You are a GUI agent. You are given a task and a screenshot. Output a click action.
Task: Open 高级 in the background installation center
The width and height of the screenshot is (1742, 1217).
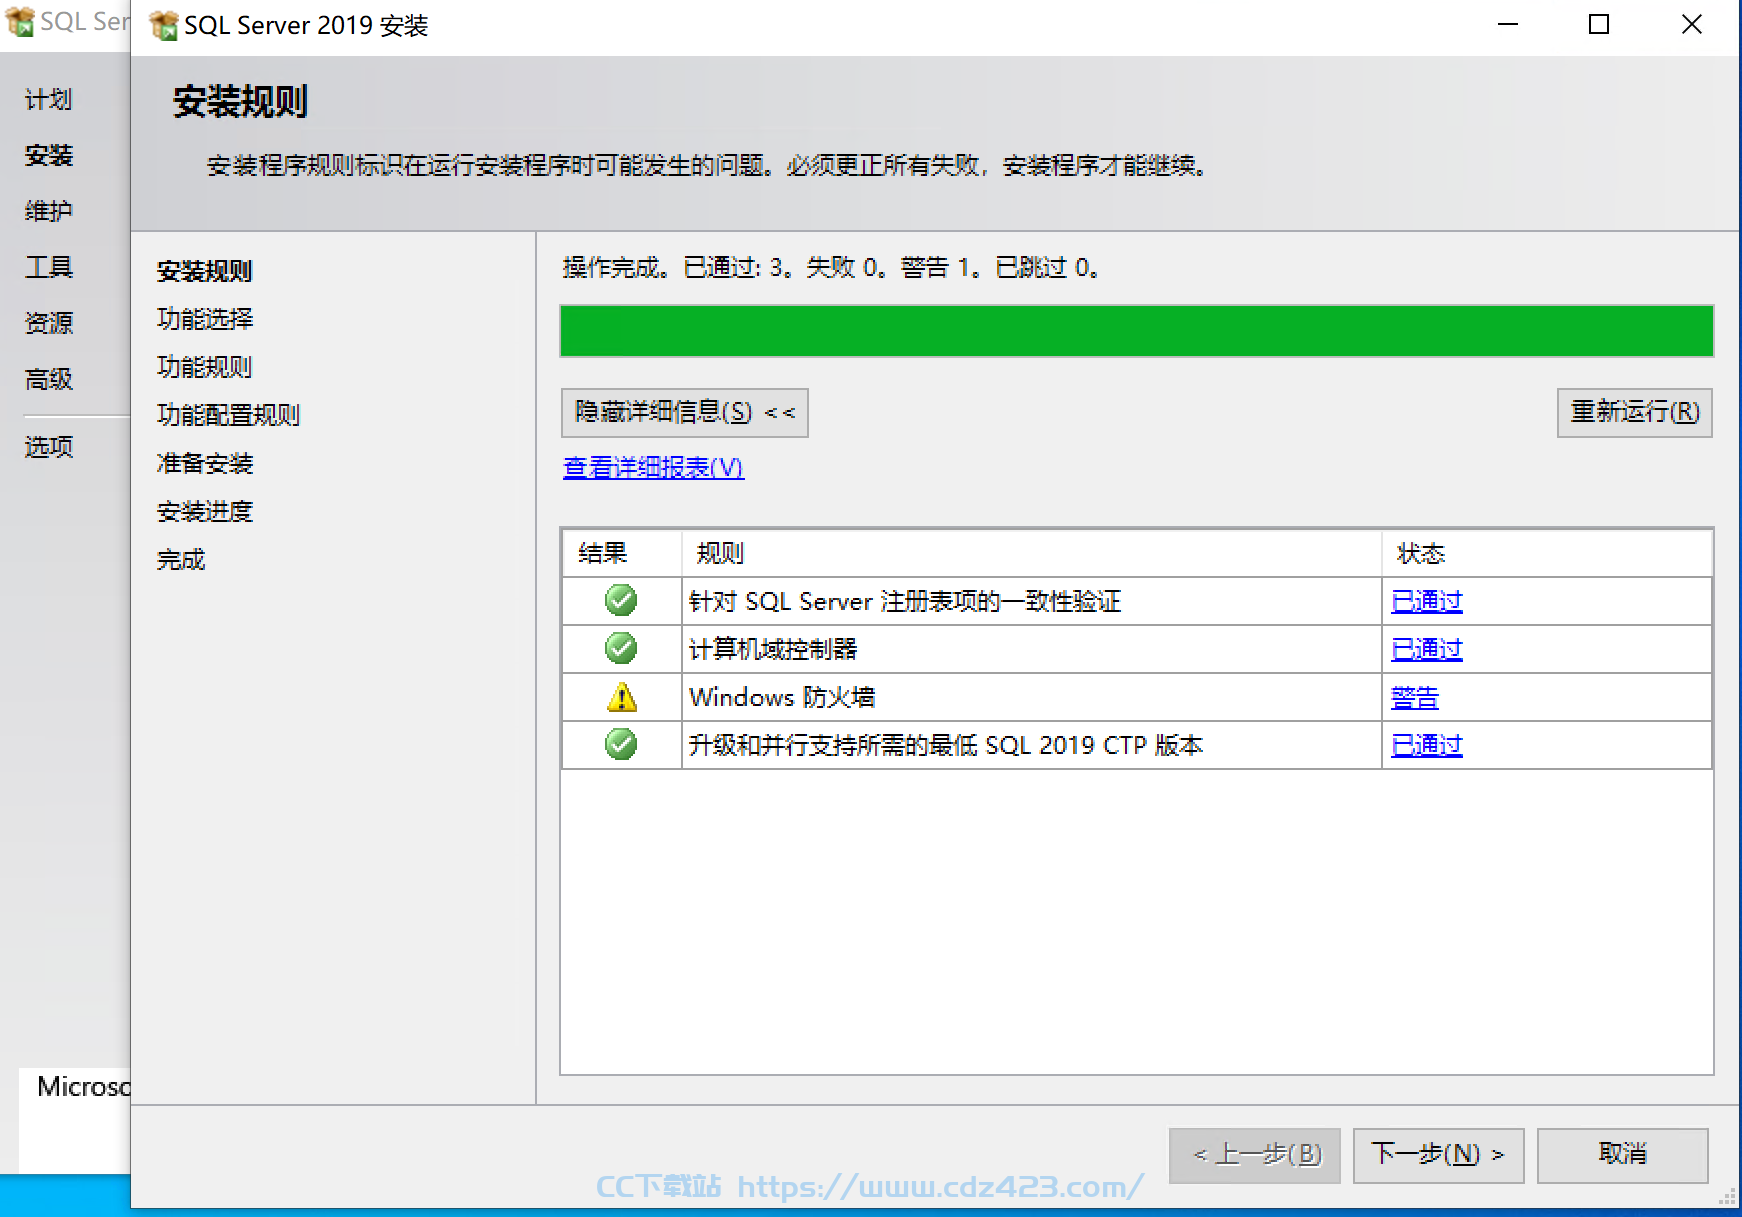point(49,379)
